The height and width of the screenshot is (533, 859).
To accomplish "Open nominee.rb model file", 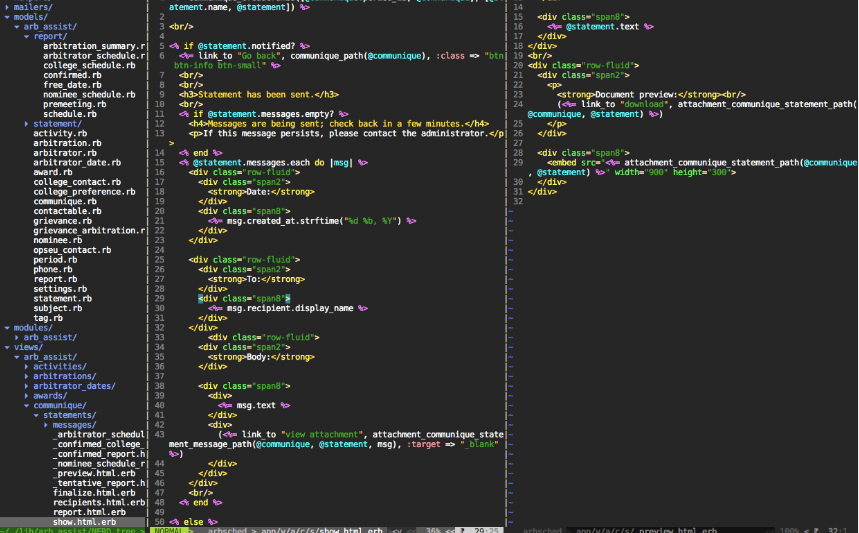I will [x=58, y=240].
